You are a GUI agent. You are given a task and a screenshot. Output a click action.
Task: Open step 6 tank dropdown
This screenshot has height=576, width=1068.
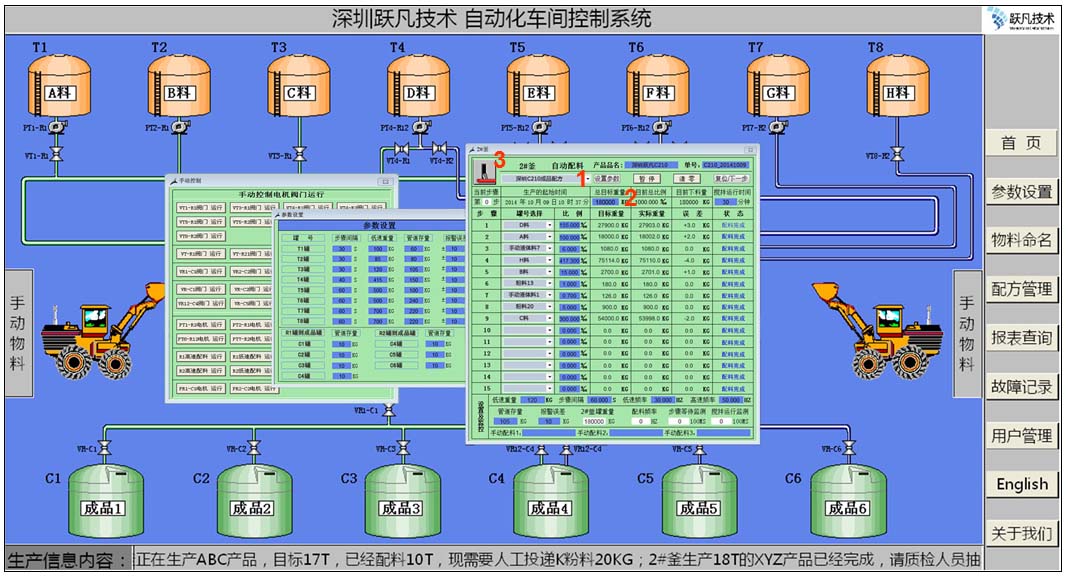coord(528,283)
